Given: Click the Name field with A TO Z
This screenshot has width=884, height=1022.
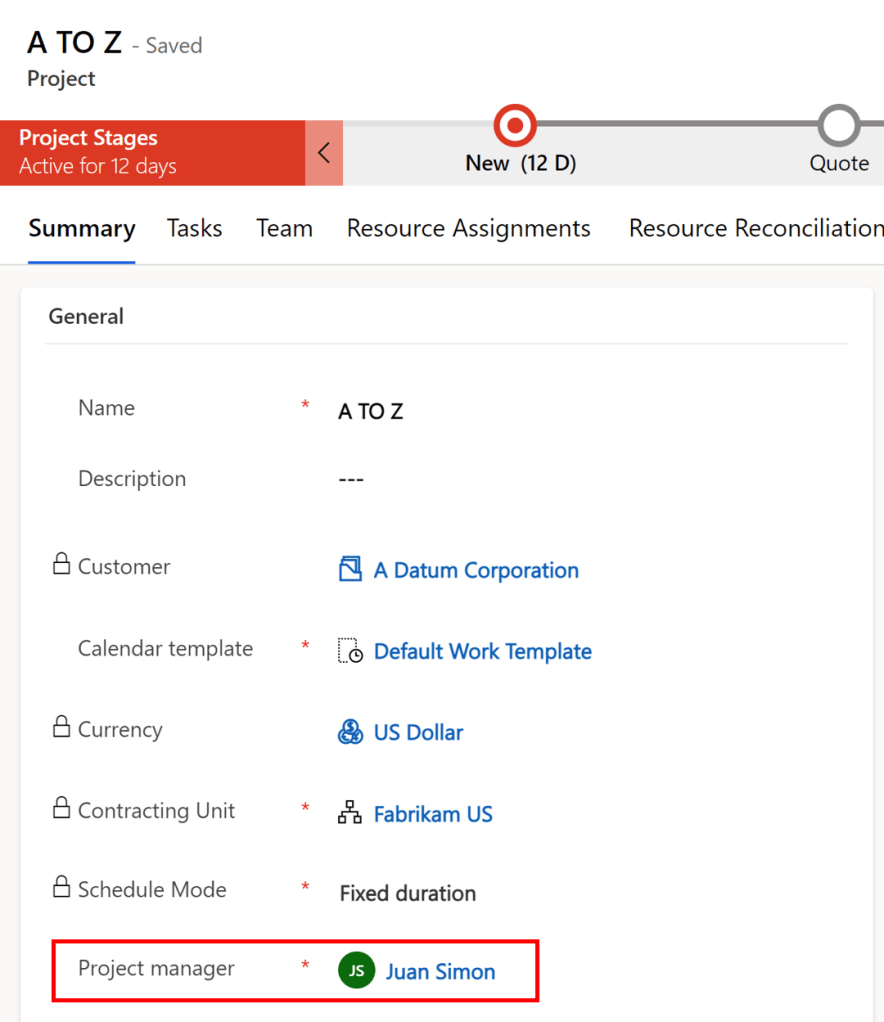Looking at the screenshot, I should (x=371, y=411).
